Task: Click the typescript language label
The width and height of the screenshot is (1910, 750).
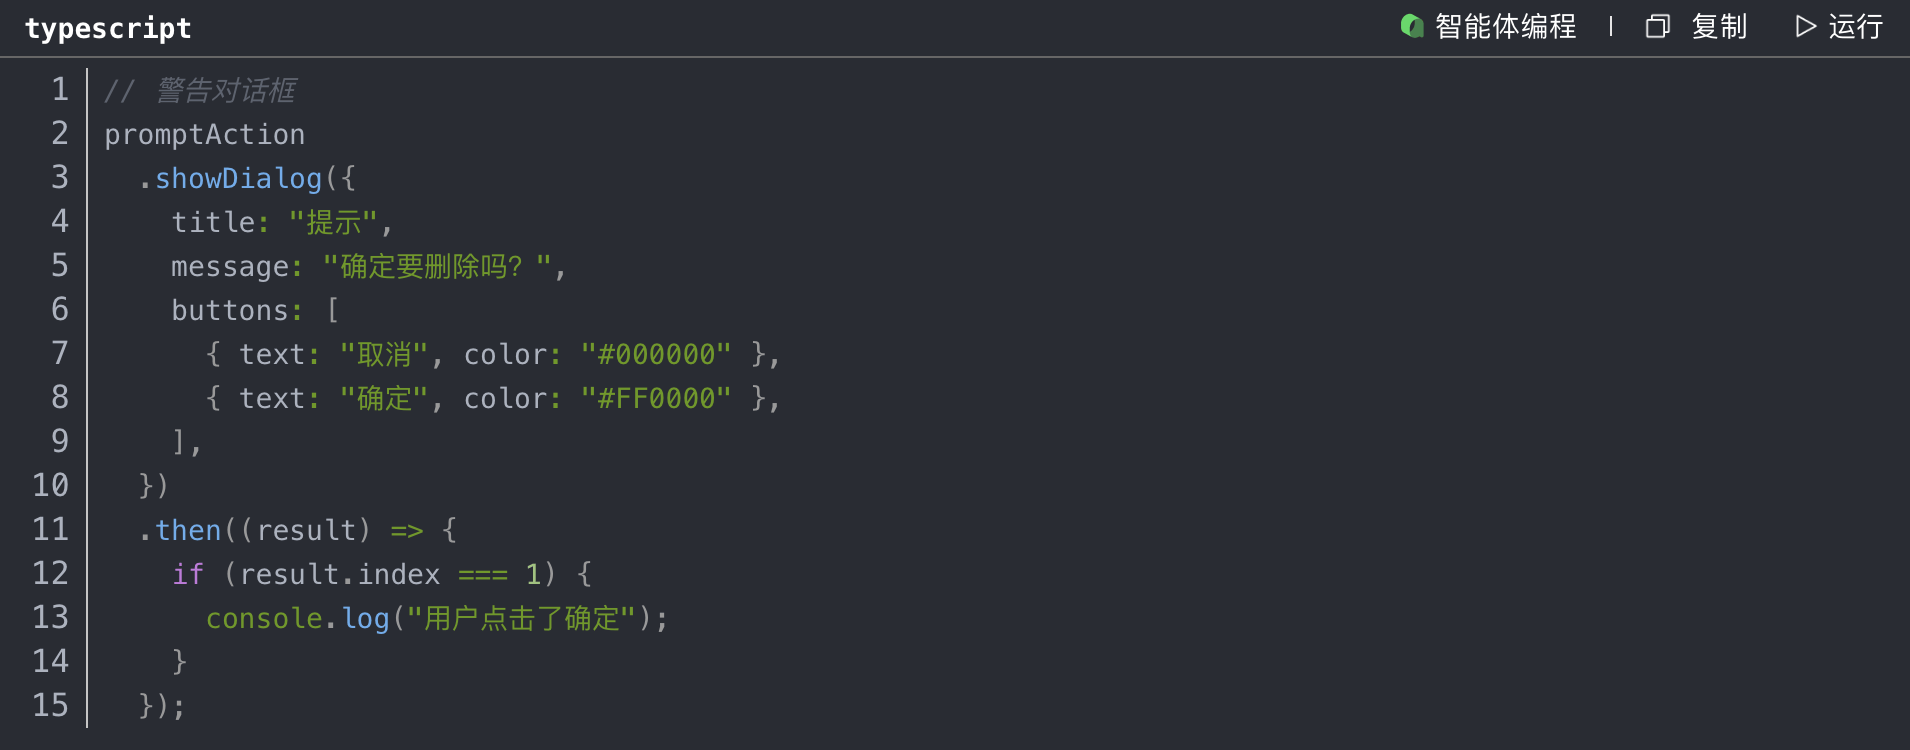Action: (x=108, y=28)
